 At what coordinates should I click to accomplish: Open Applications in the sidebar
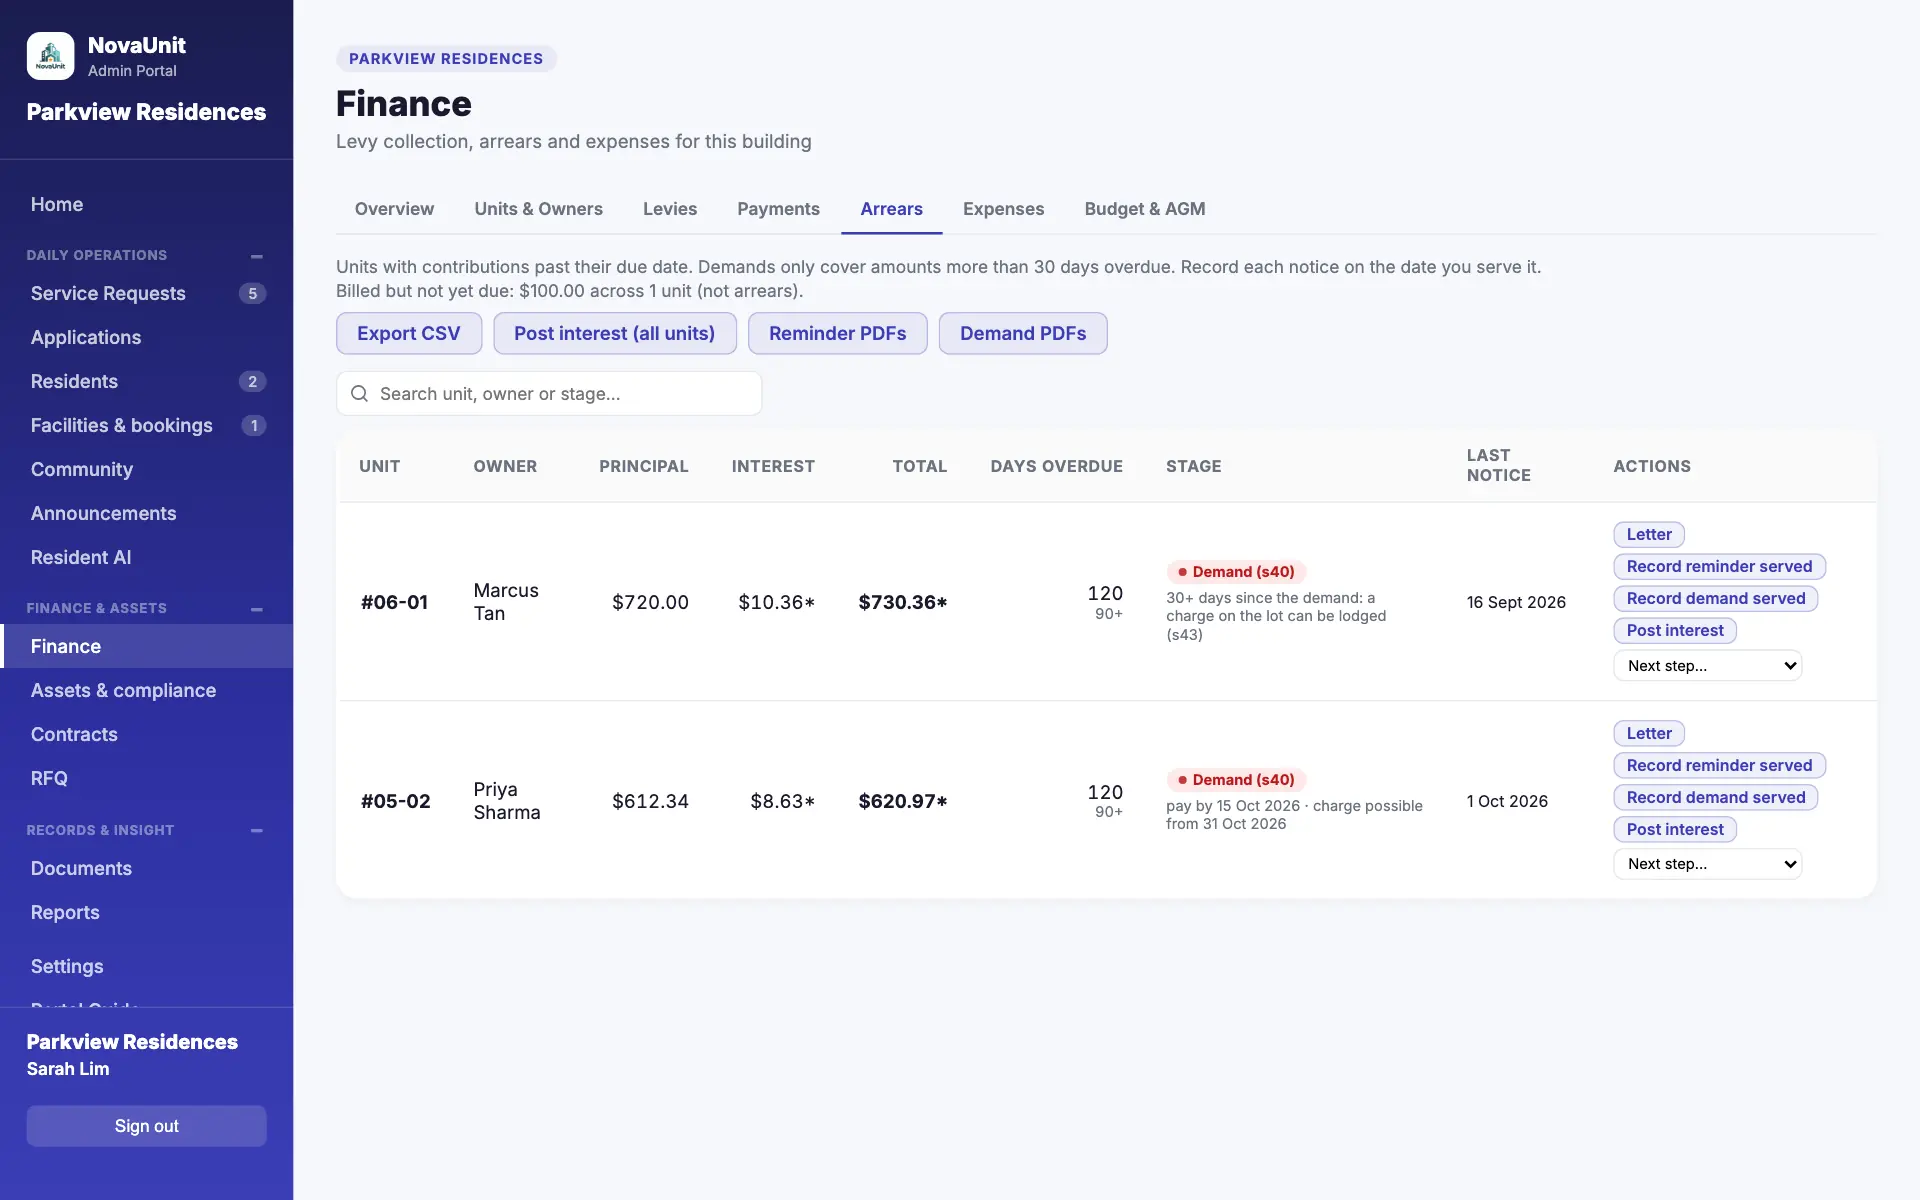(x=146, y=338)
